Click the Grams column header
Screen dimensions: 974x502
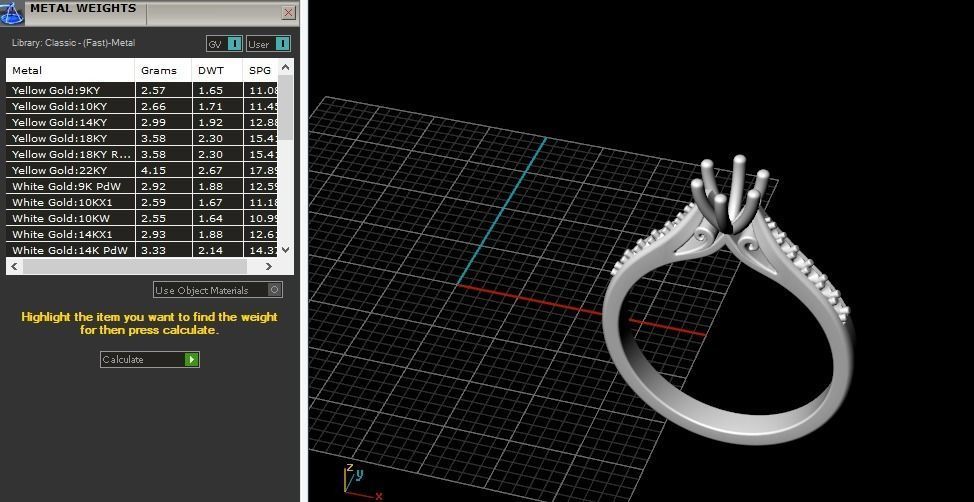tap(163, 70)
